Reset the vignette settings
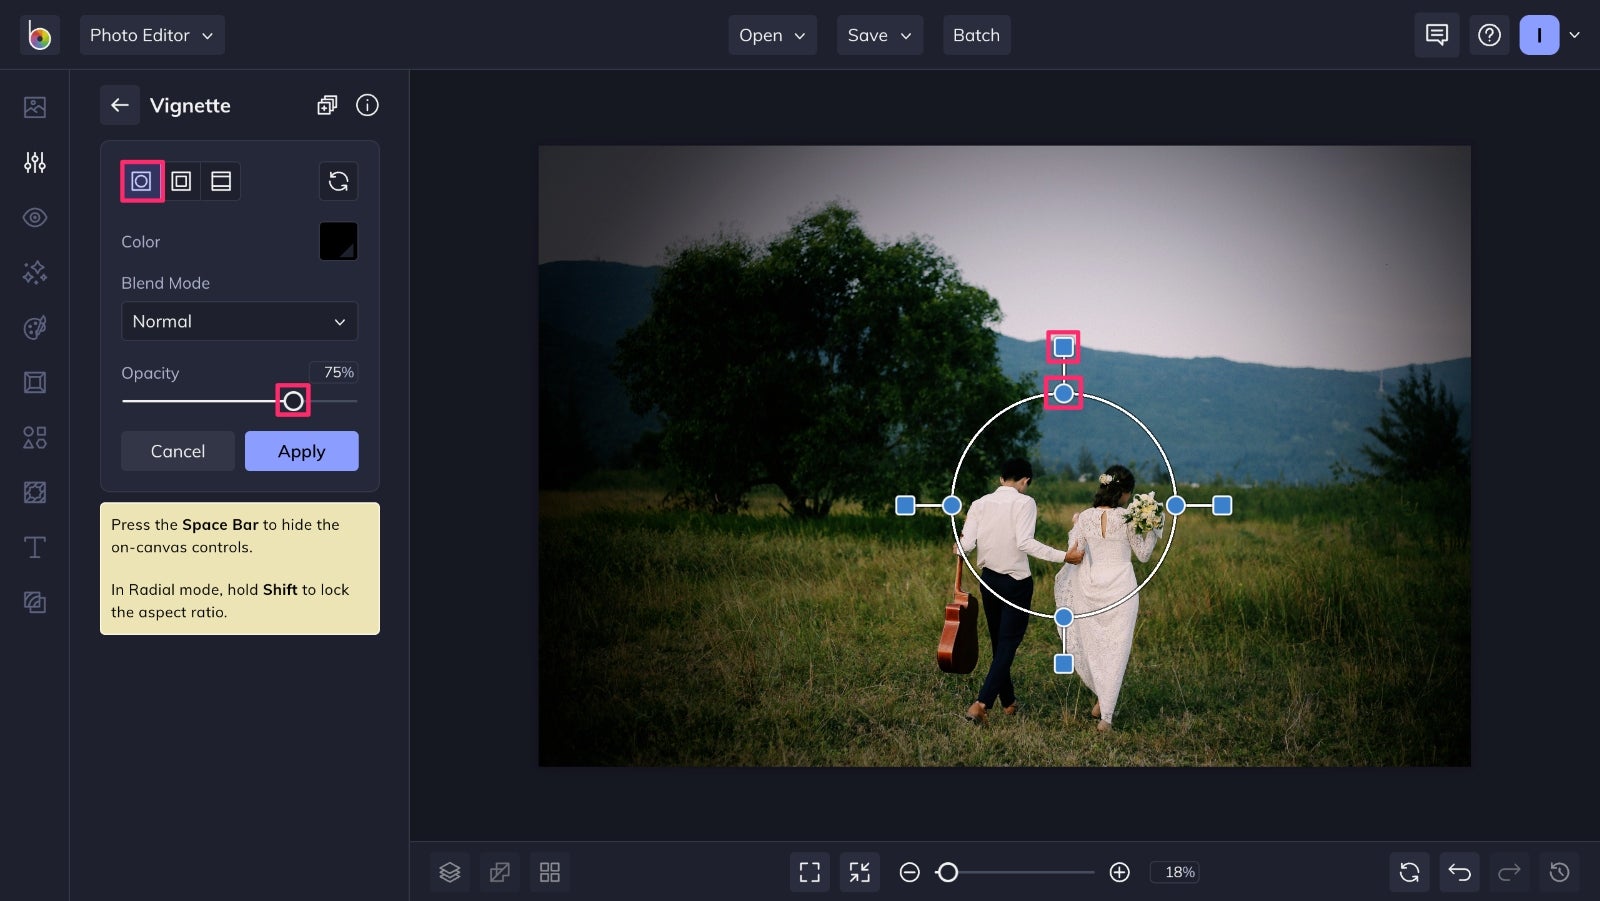This screenshot has height=901, width=1600. 339,181
